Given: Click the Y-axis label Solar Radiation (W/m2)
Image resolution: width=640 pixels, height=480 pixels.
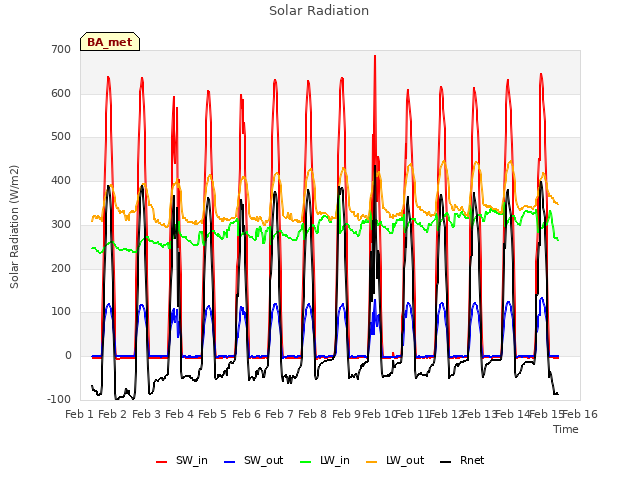Looking at the screenshot, I should [14, 227].
